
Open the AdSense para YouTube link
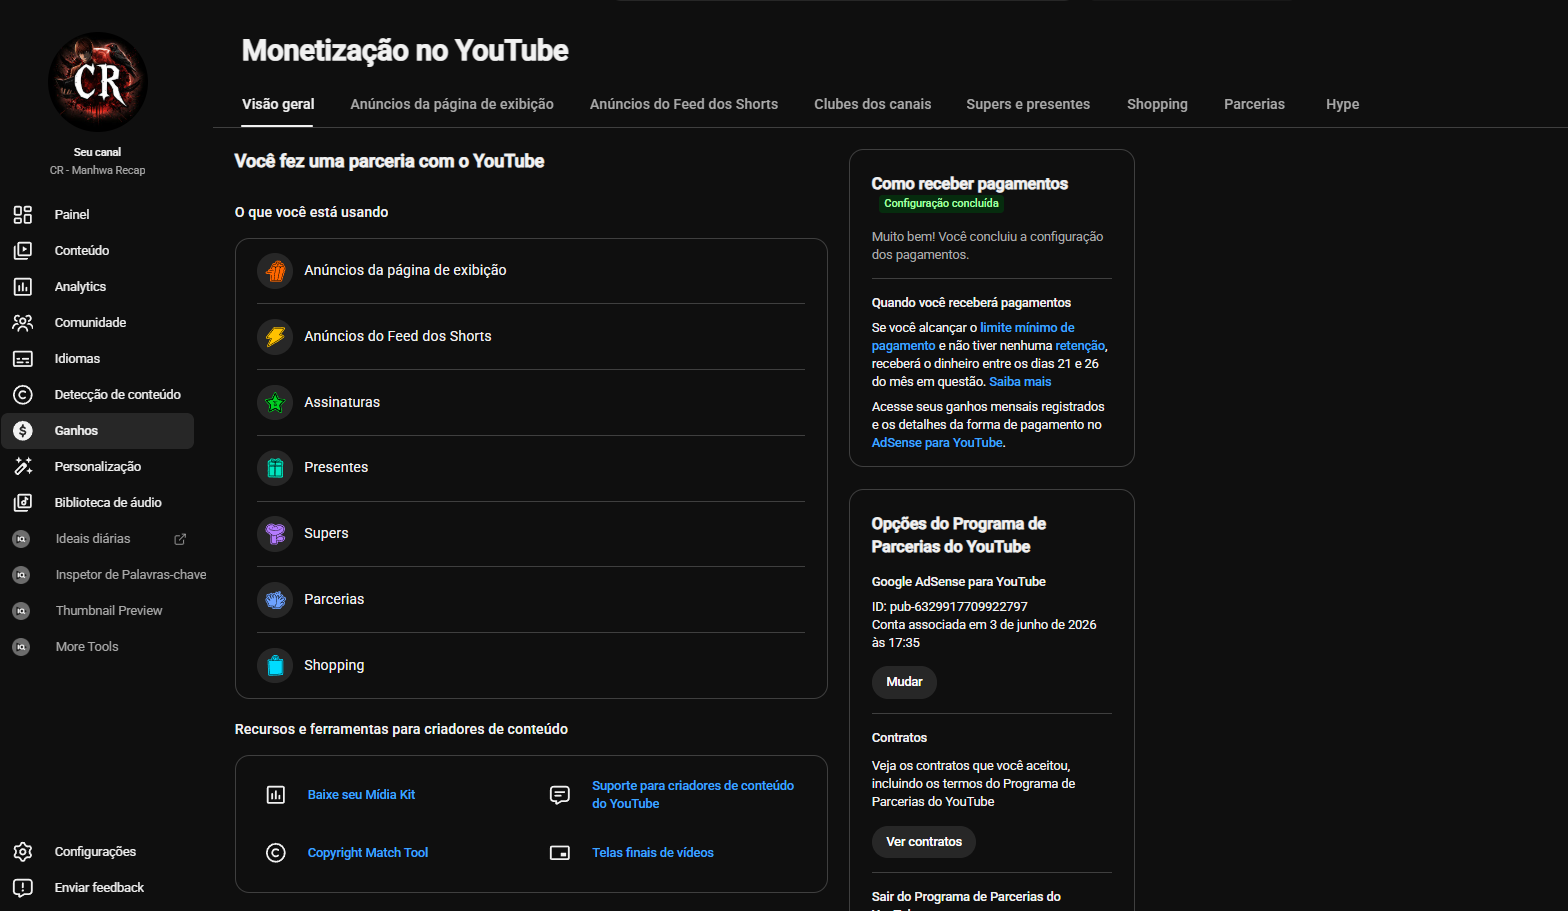pos(937,443)
